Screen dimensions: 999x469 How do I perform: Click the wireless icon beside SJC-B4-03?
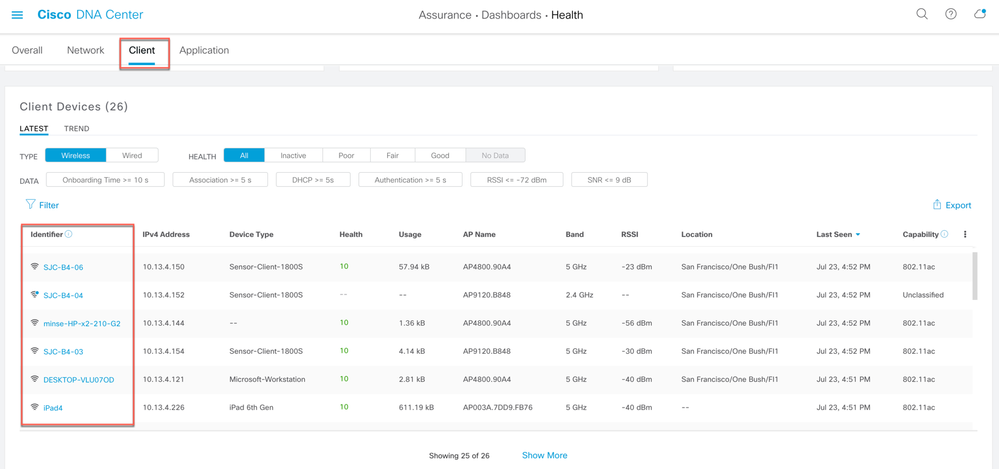pyautogui.click(x=34, y=350)
